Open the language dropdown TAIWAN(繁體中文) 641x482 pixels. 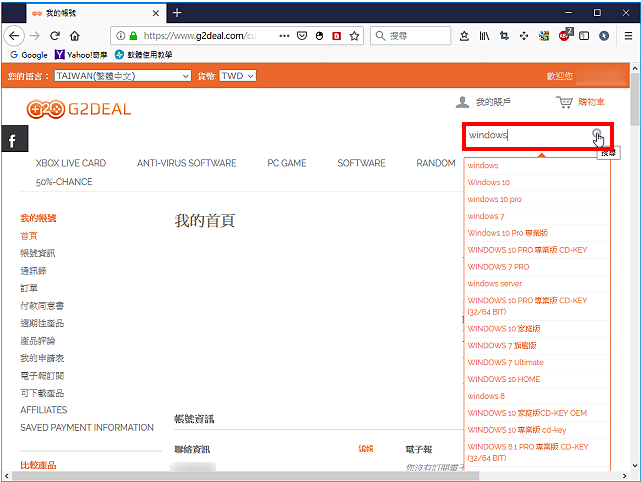coord(123,76)
